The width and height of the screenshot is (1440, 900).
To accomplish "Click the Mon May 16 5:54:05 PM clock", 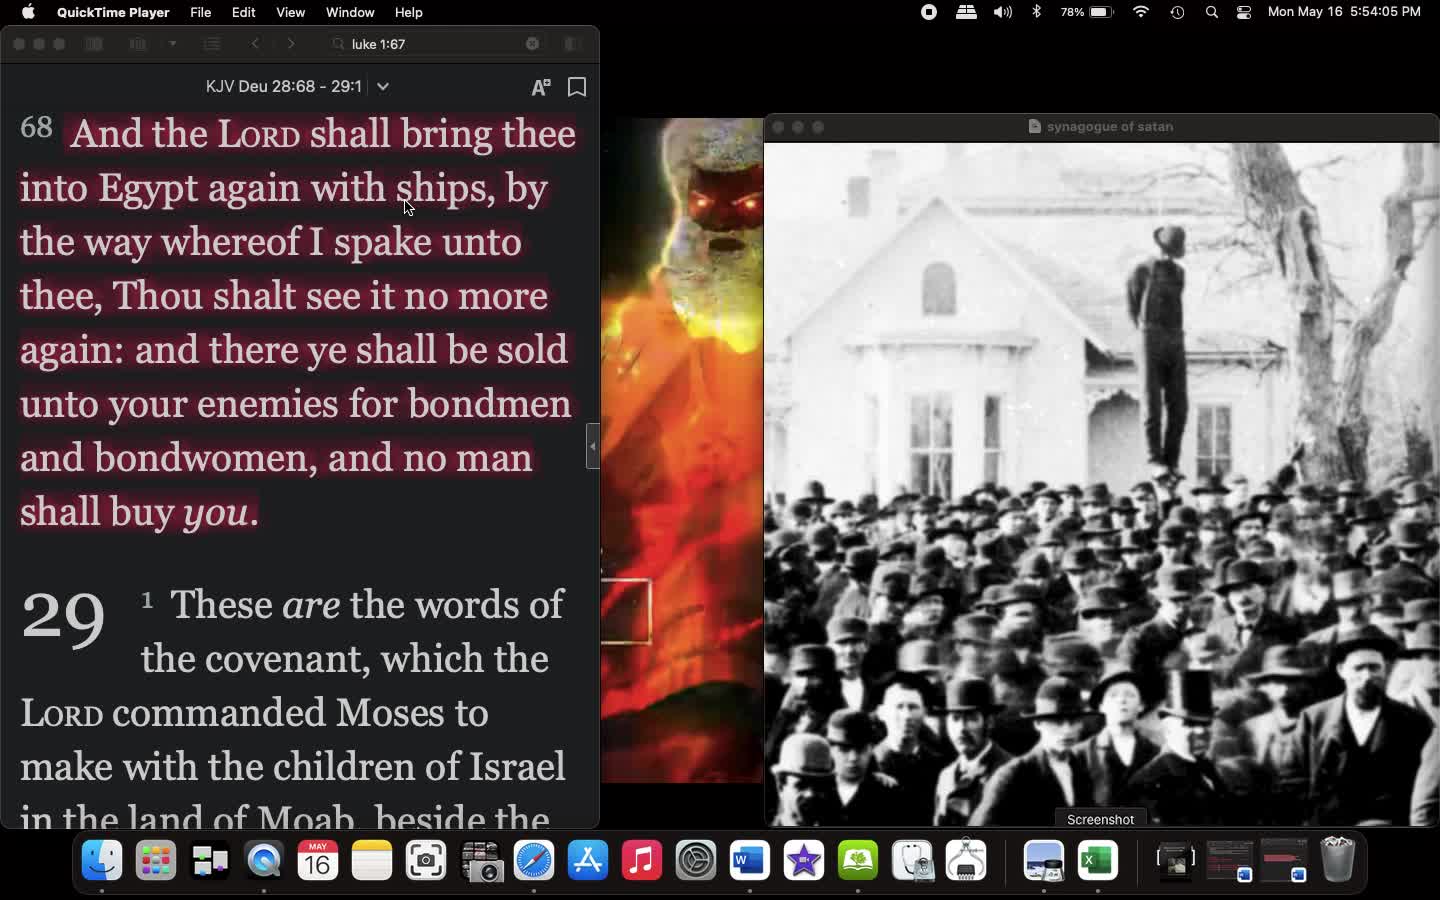I will [1344, 12].
